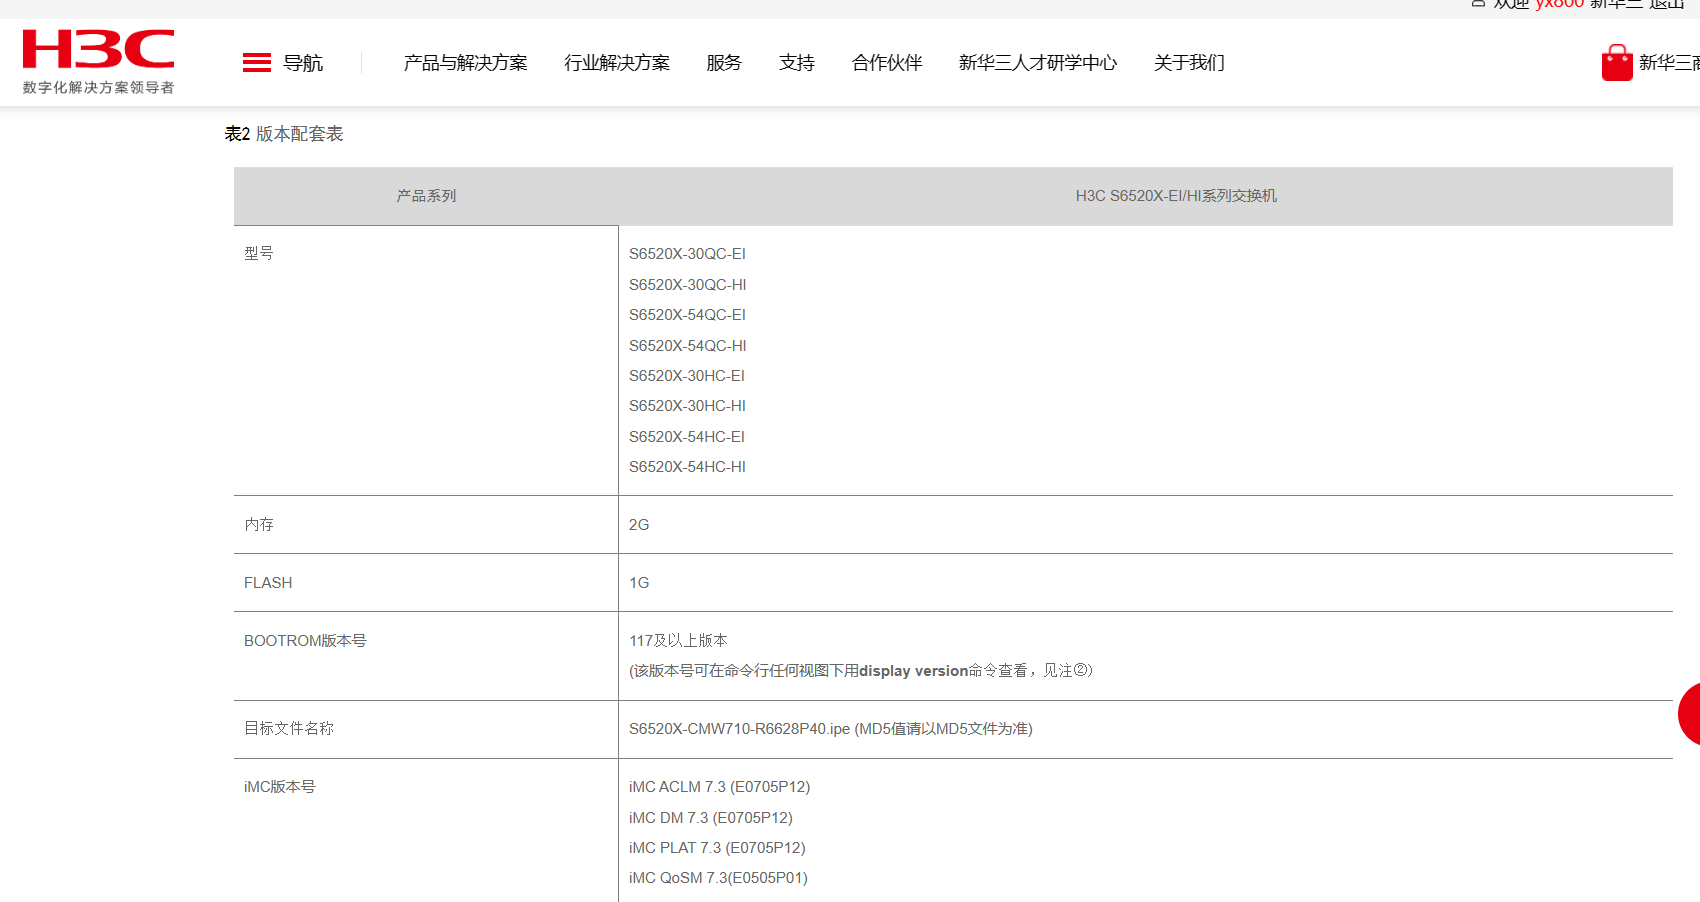Go to the 合作伙伴 menu item
Image resolution: width=1700 pixels, height=902 pixels.
coord(887,63)
